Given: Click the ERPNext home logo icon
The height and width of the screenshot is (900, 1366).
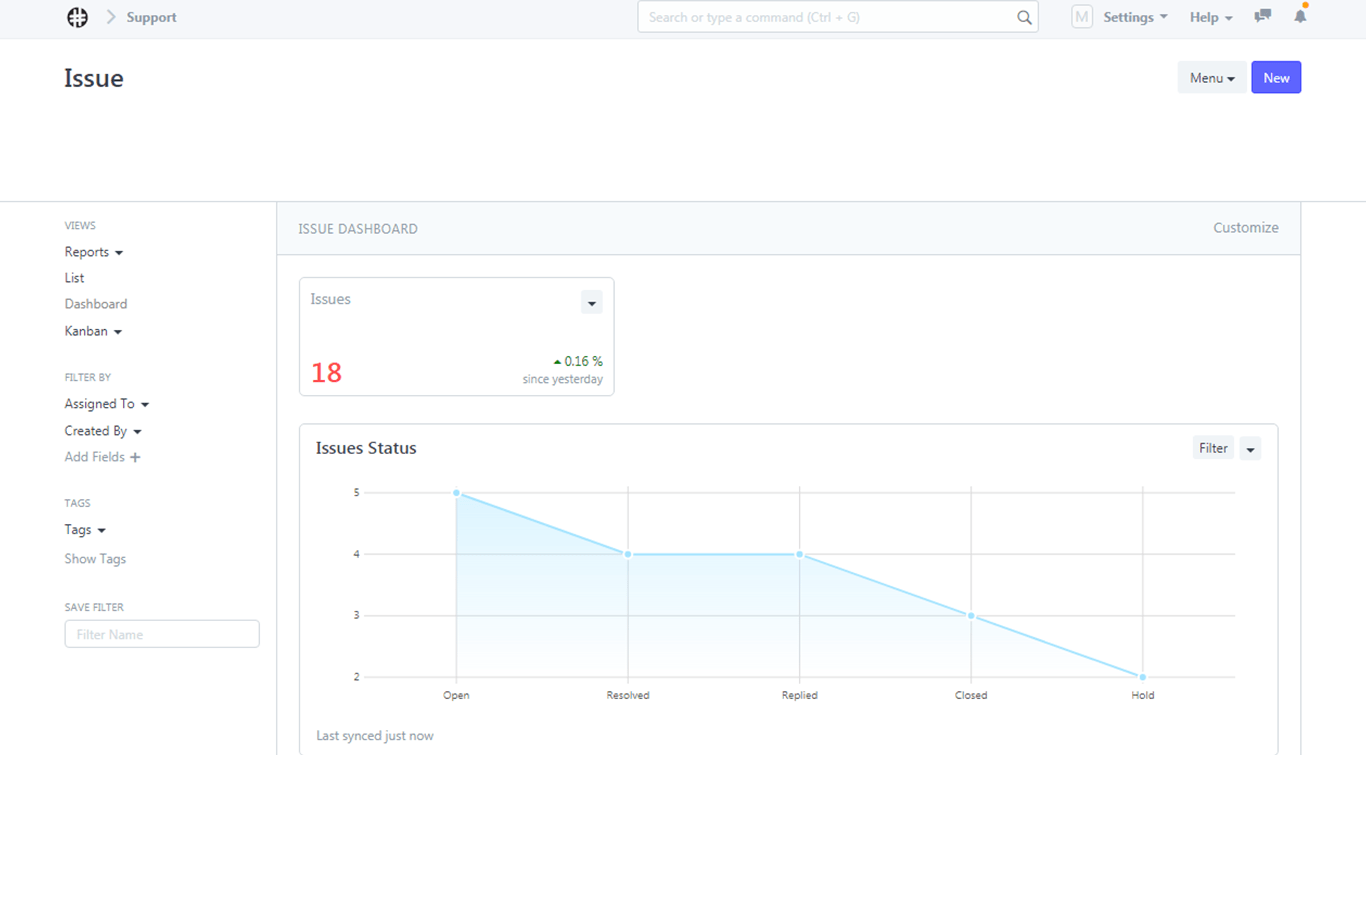Looking at the screenshot, I should 77,17.
